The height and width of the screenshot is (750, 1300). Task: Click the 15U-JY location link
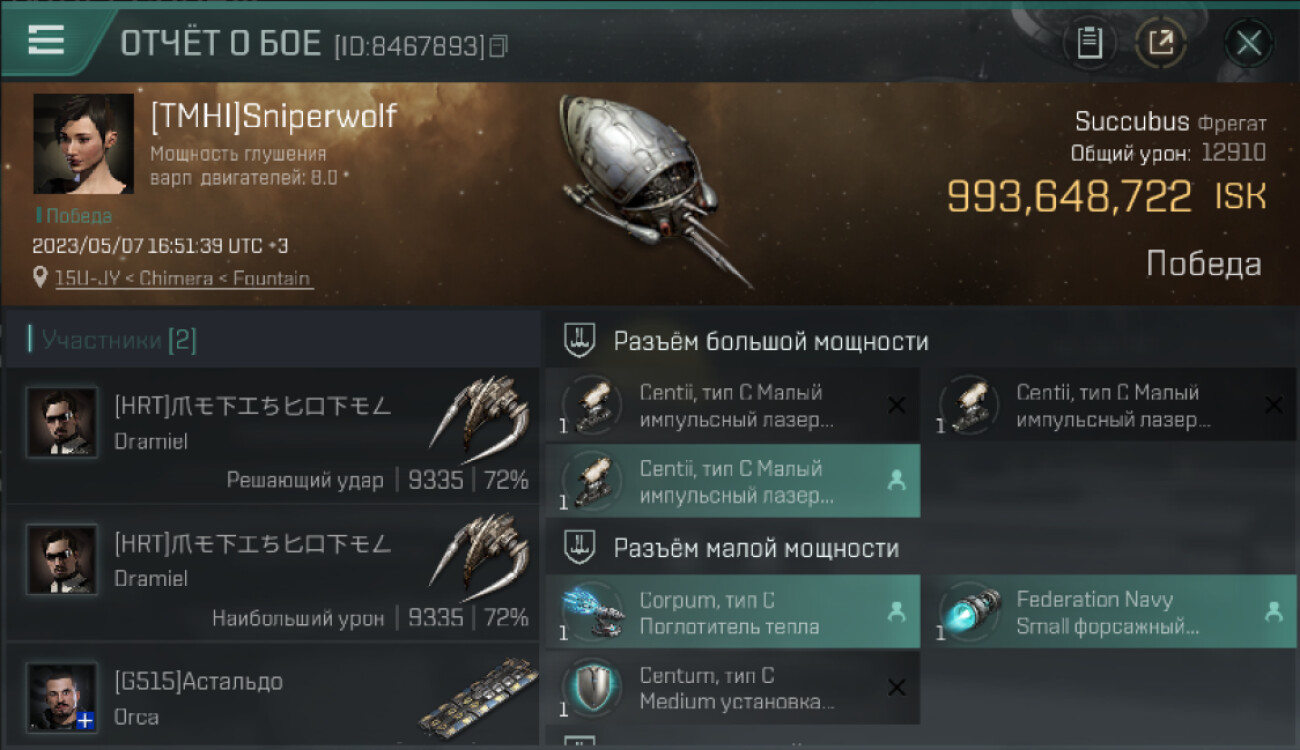click(184, 279)
